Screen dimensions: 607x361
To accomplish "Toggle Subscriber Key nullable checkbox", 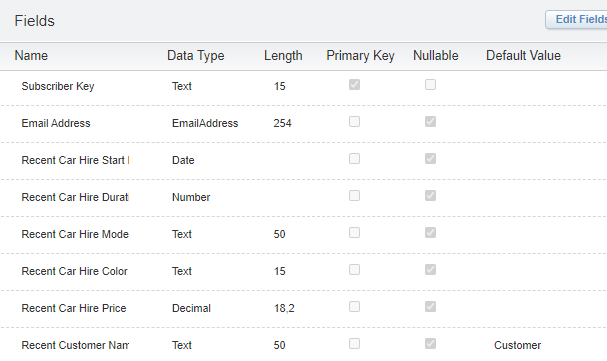I will [430, 84].
